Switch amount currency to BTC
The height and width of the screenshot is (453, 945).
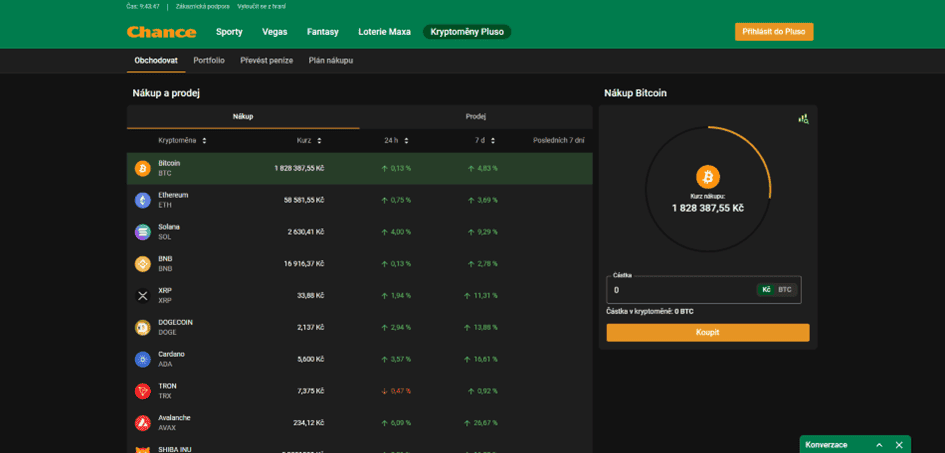coord(785,290)
